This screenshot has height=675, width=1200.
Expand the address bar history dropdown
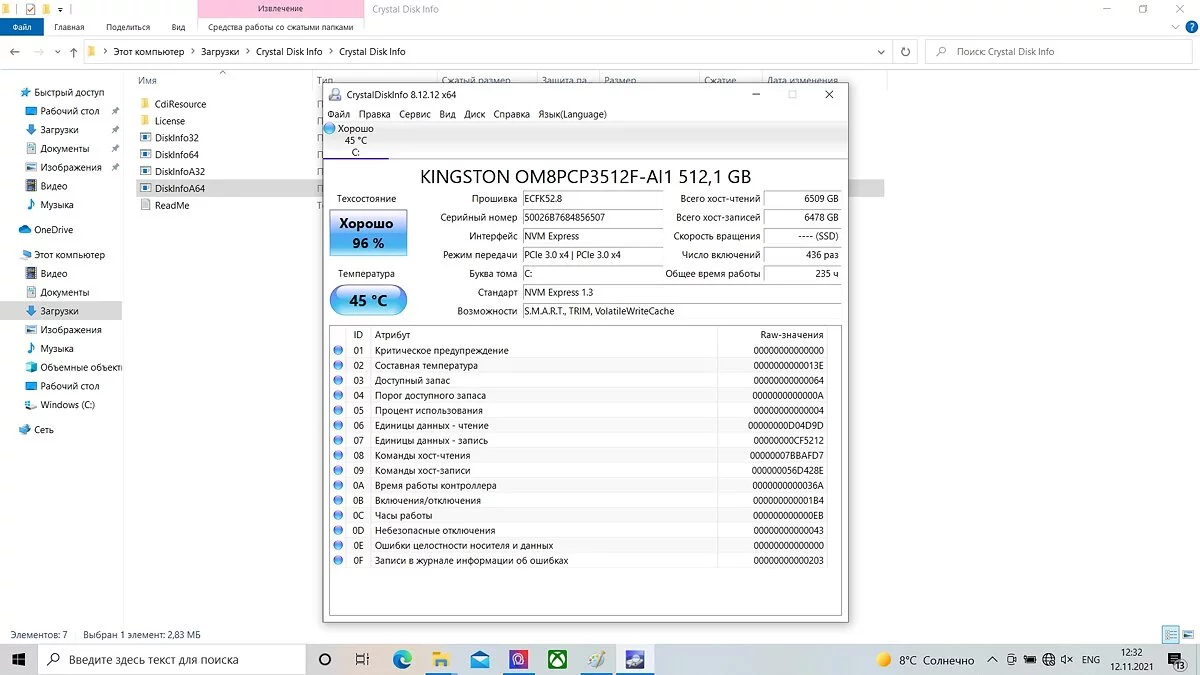point(880,52)
